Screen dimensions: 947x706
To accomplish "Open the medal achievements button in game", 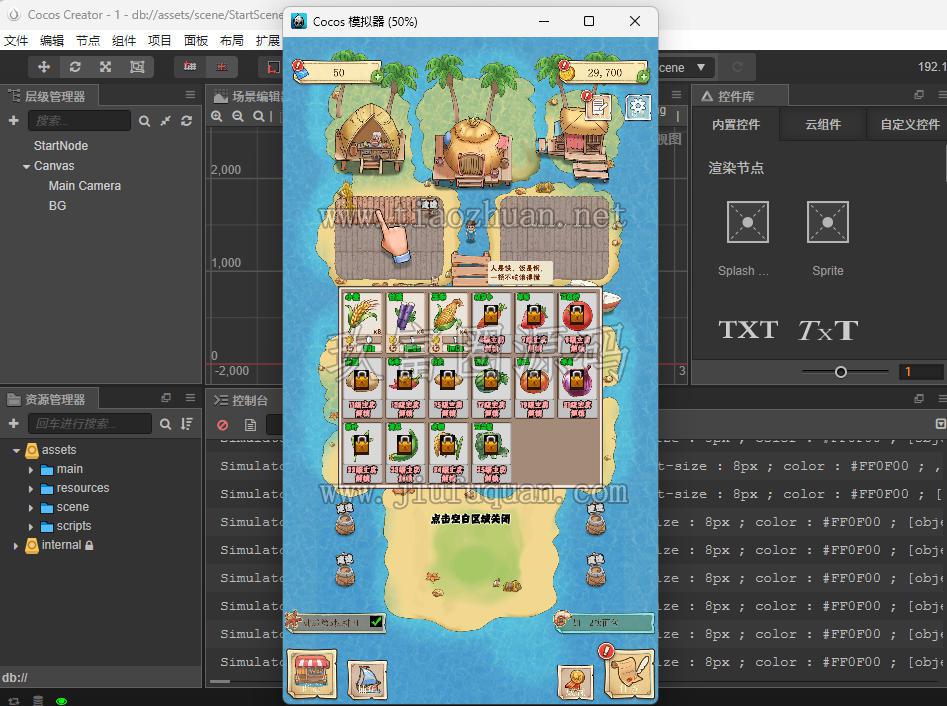I will tap(576, 682).
